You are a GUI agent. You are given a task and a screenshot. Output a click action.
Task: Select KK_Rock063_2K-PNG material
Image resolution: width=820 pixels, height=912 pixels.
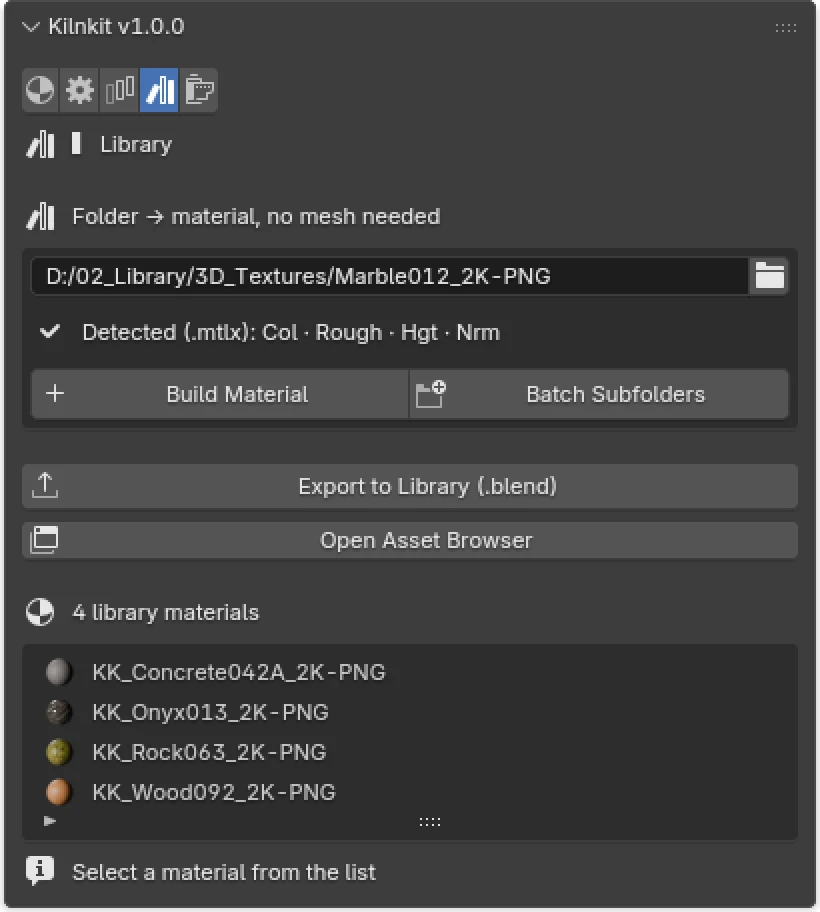coord(410,752)
